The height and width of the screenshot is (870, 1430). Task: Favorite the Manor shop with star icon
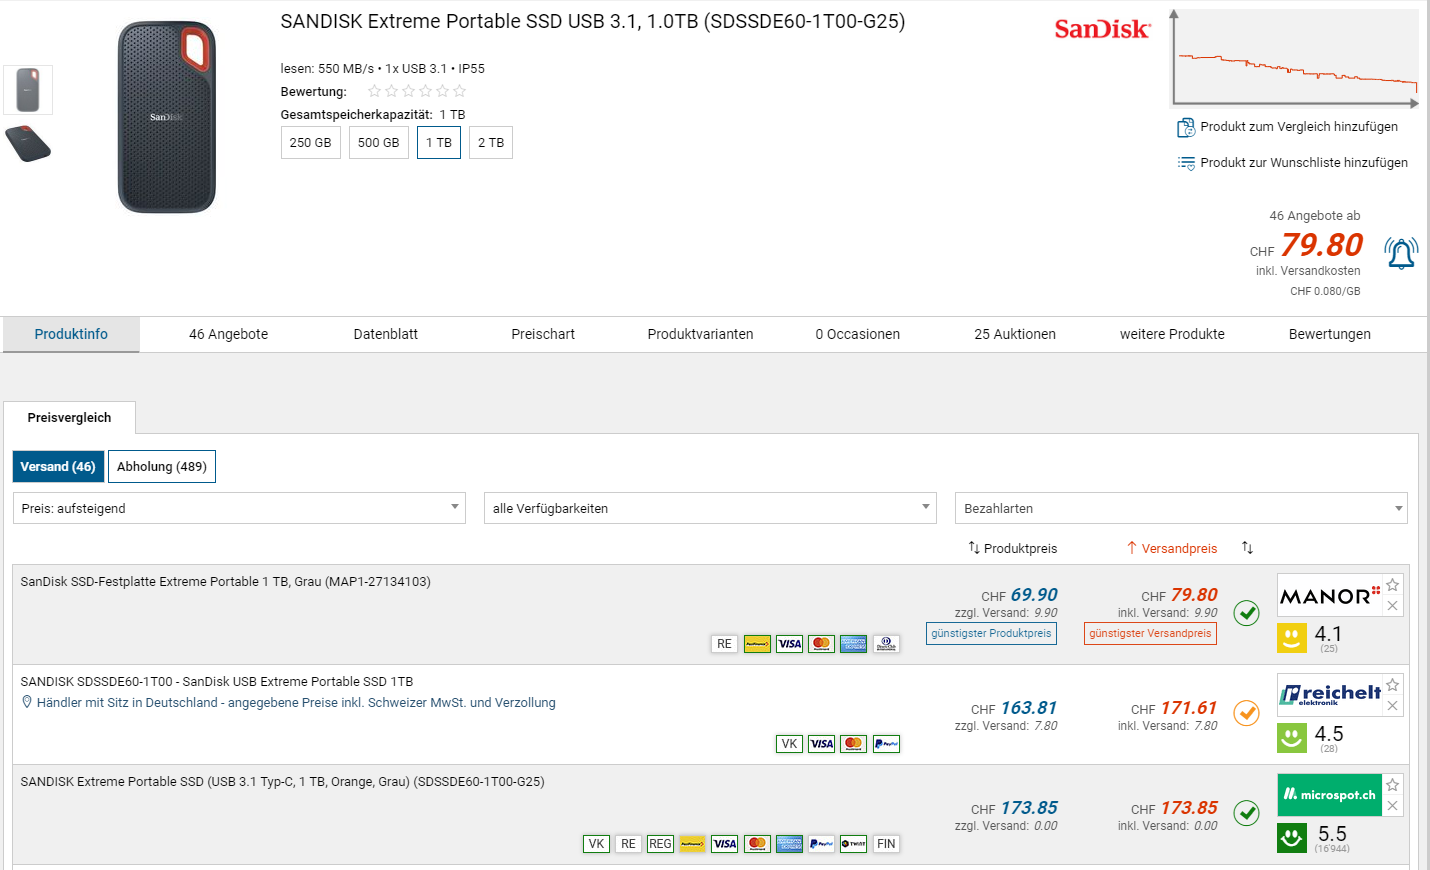pyautogui.click(x=1393, y=585)
